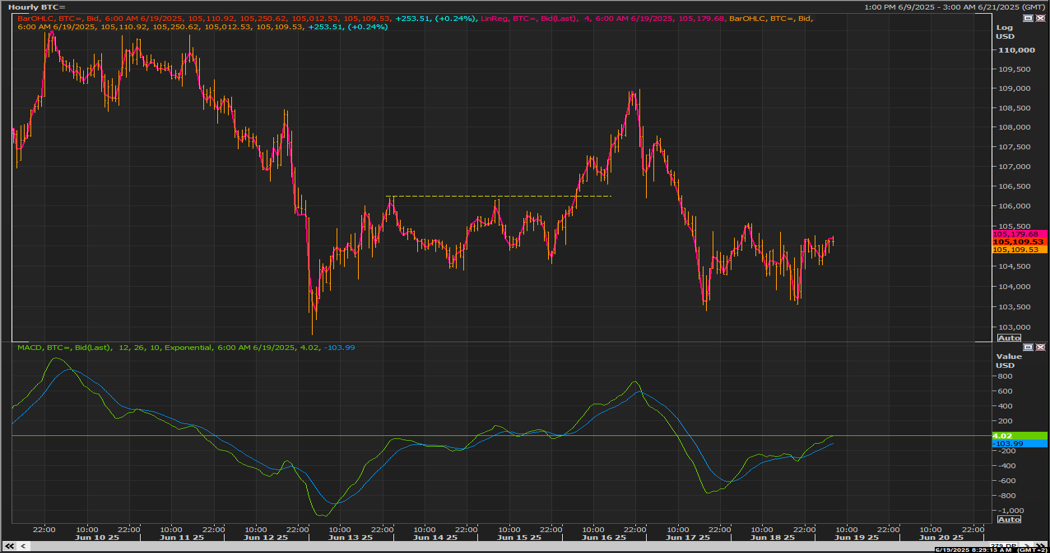Screen dimensions: 1050x553
Task: Click the Jun 20 25 date label
Action: [941, 538]
